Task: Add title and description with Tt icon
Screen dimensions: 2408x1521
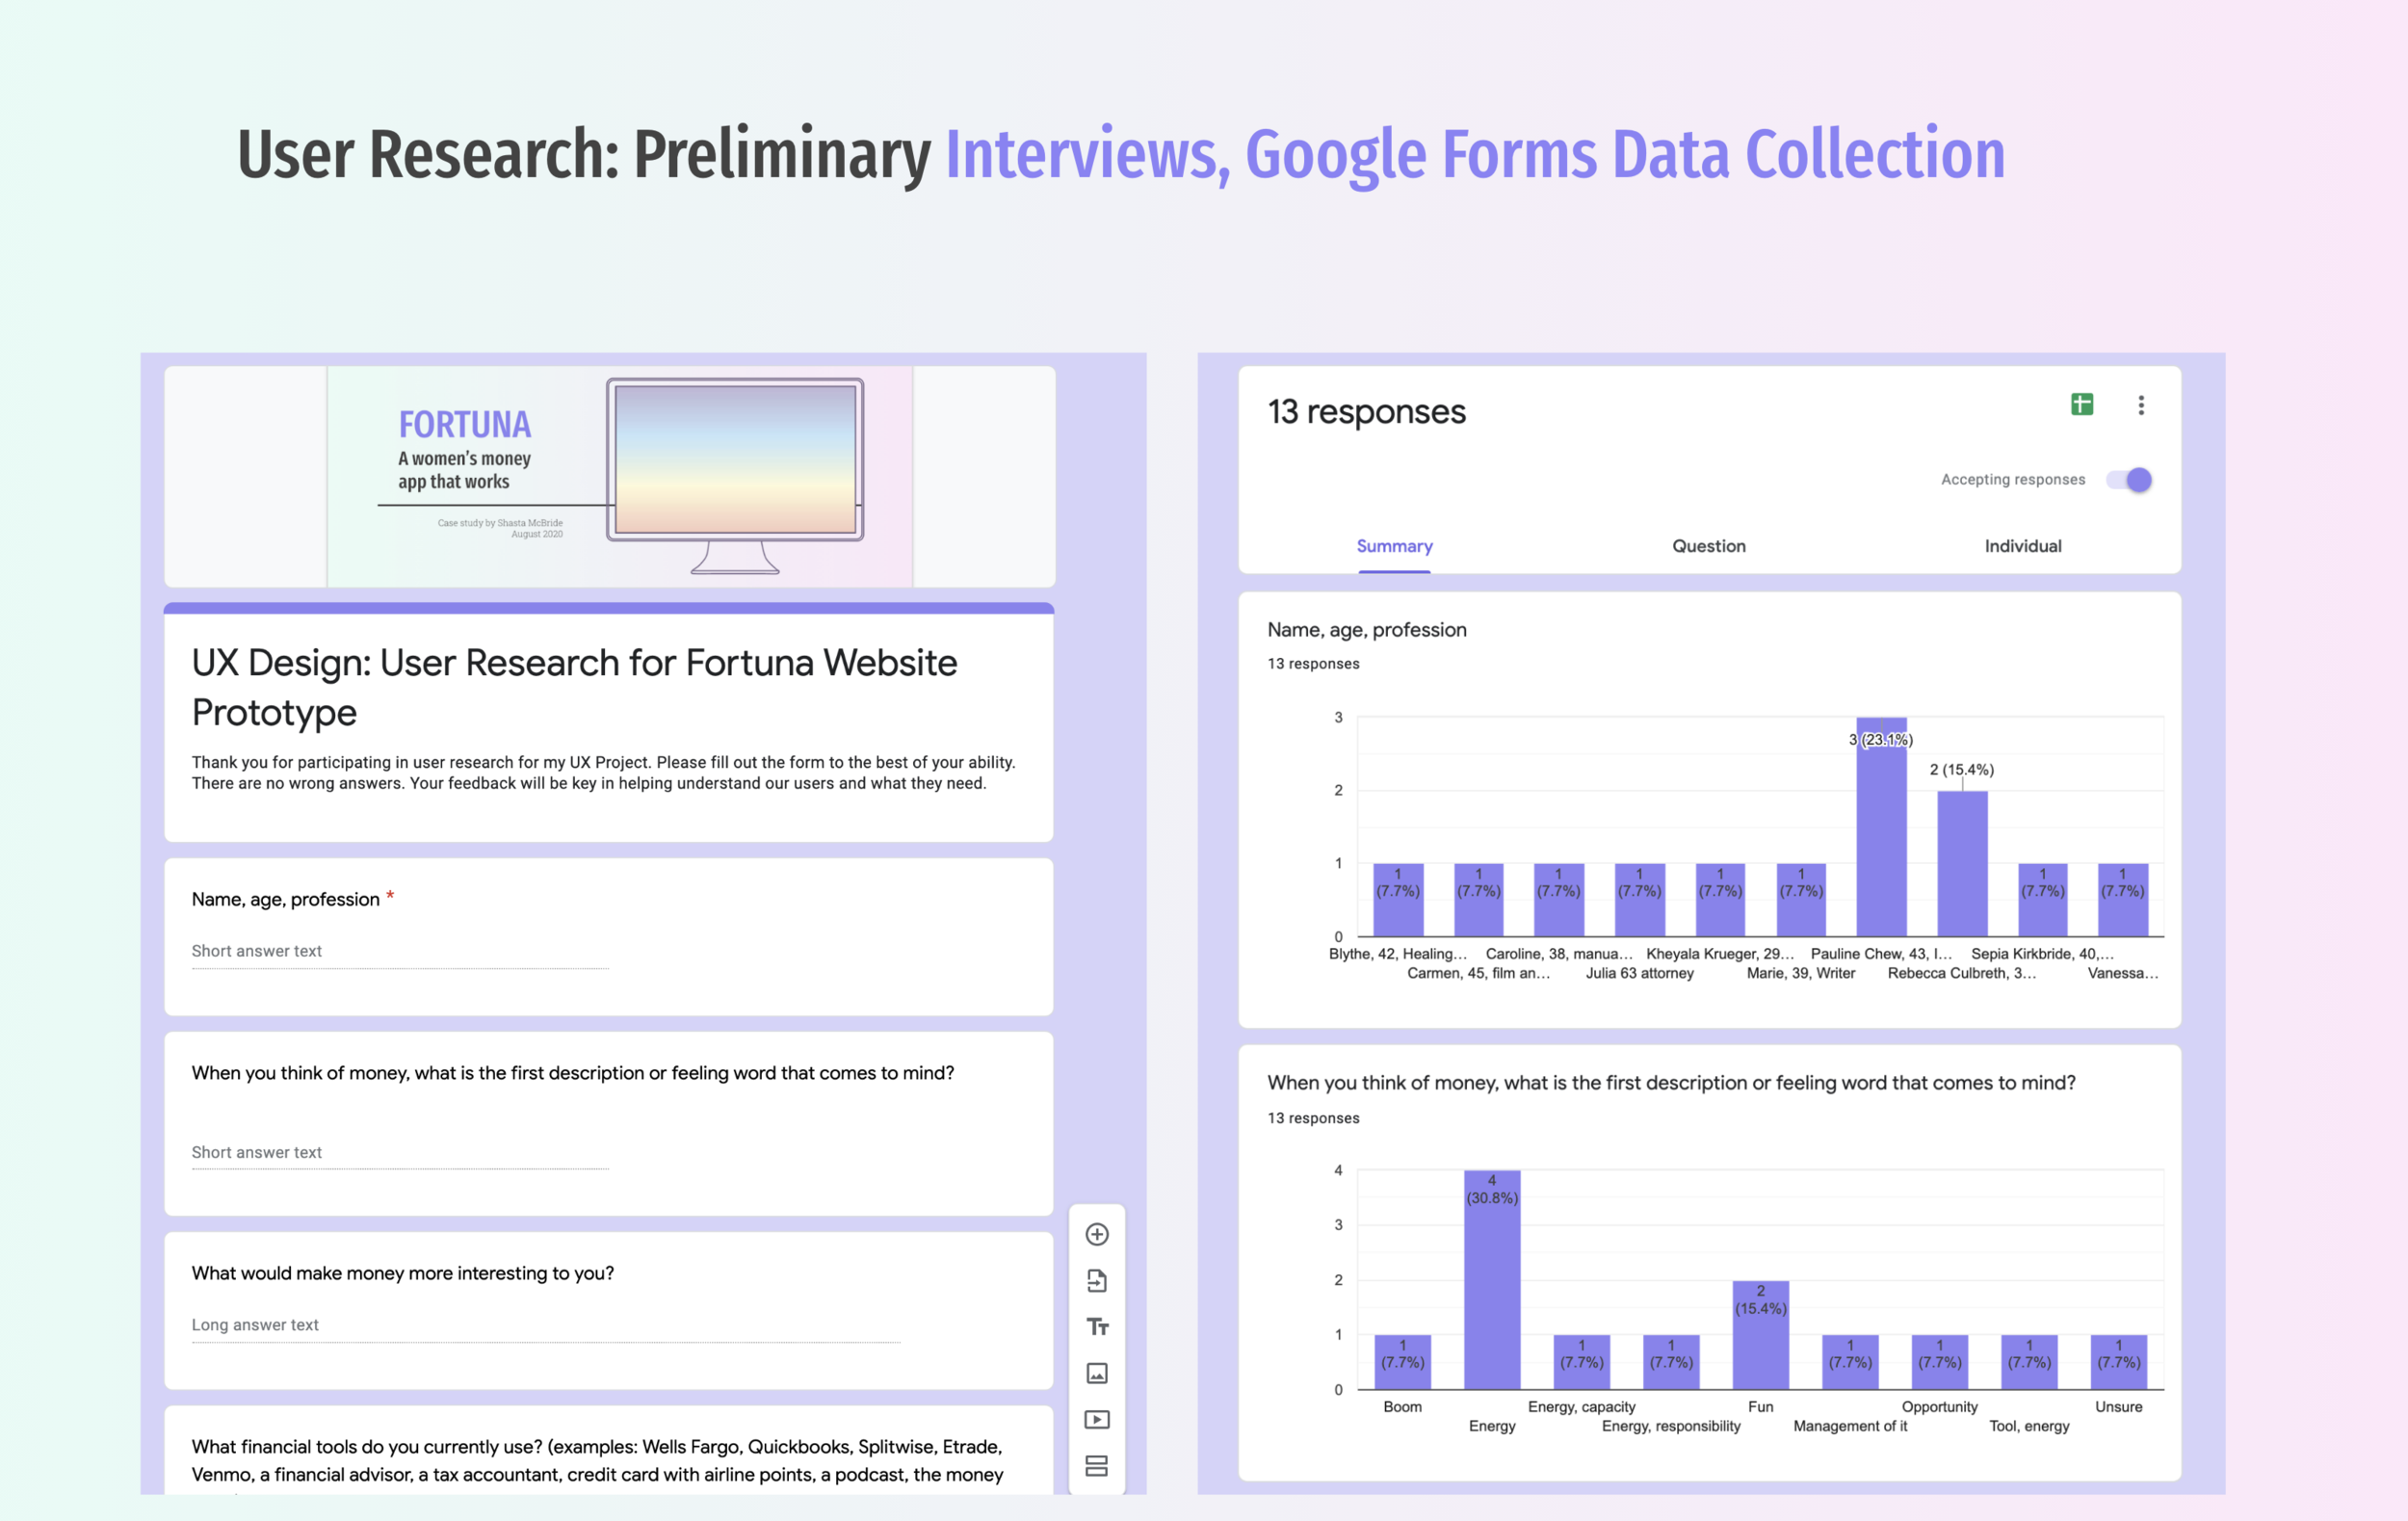Action: click(x=1097, y=1327)
